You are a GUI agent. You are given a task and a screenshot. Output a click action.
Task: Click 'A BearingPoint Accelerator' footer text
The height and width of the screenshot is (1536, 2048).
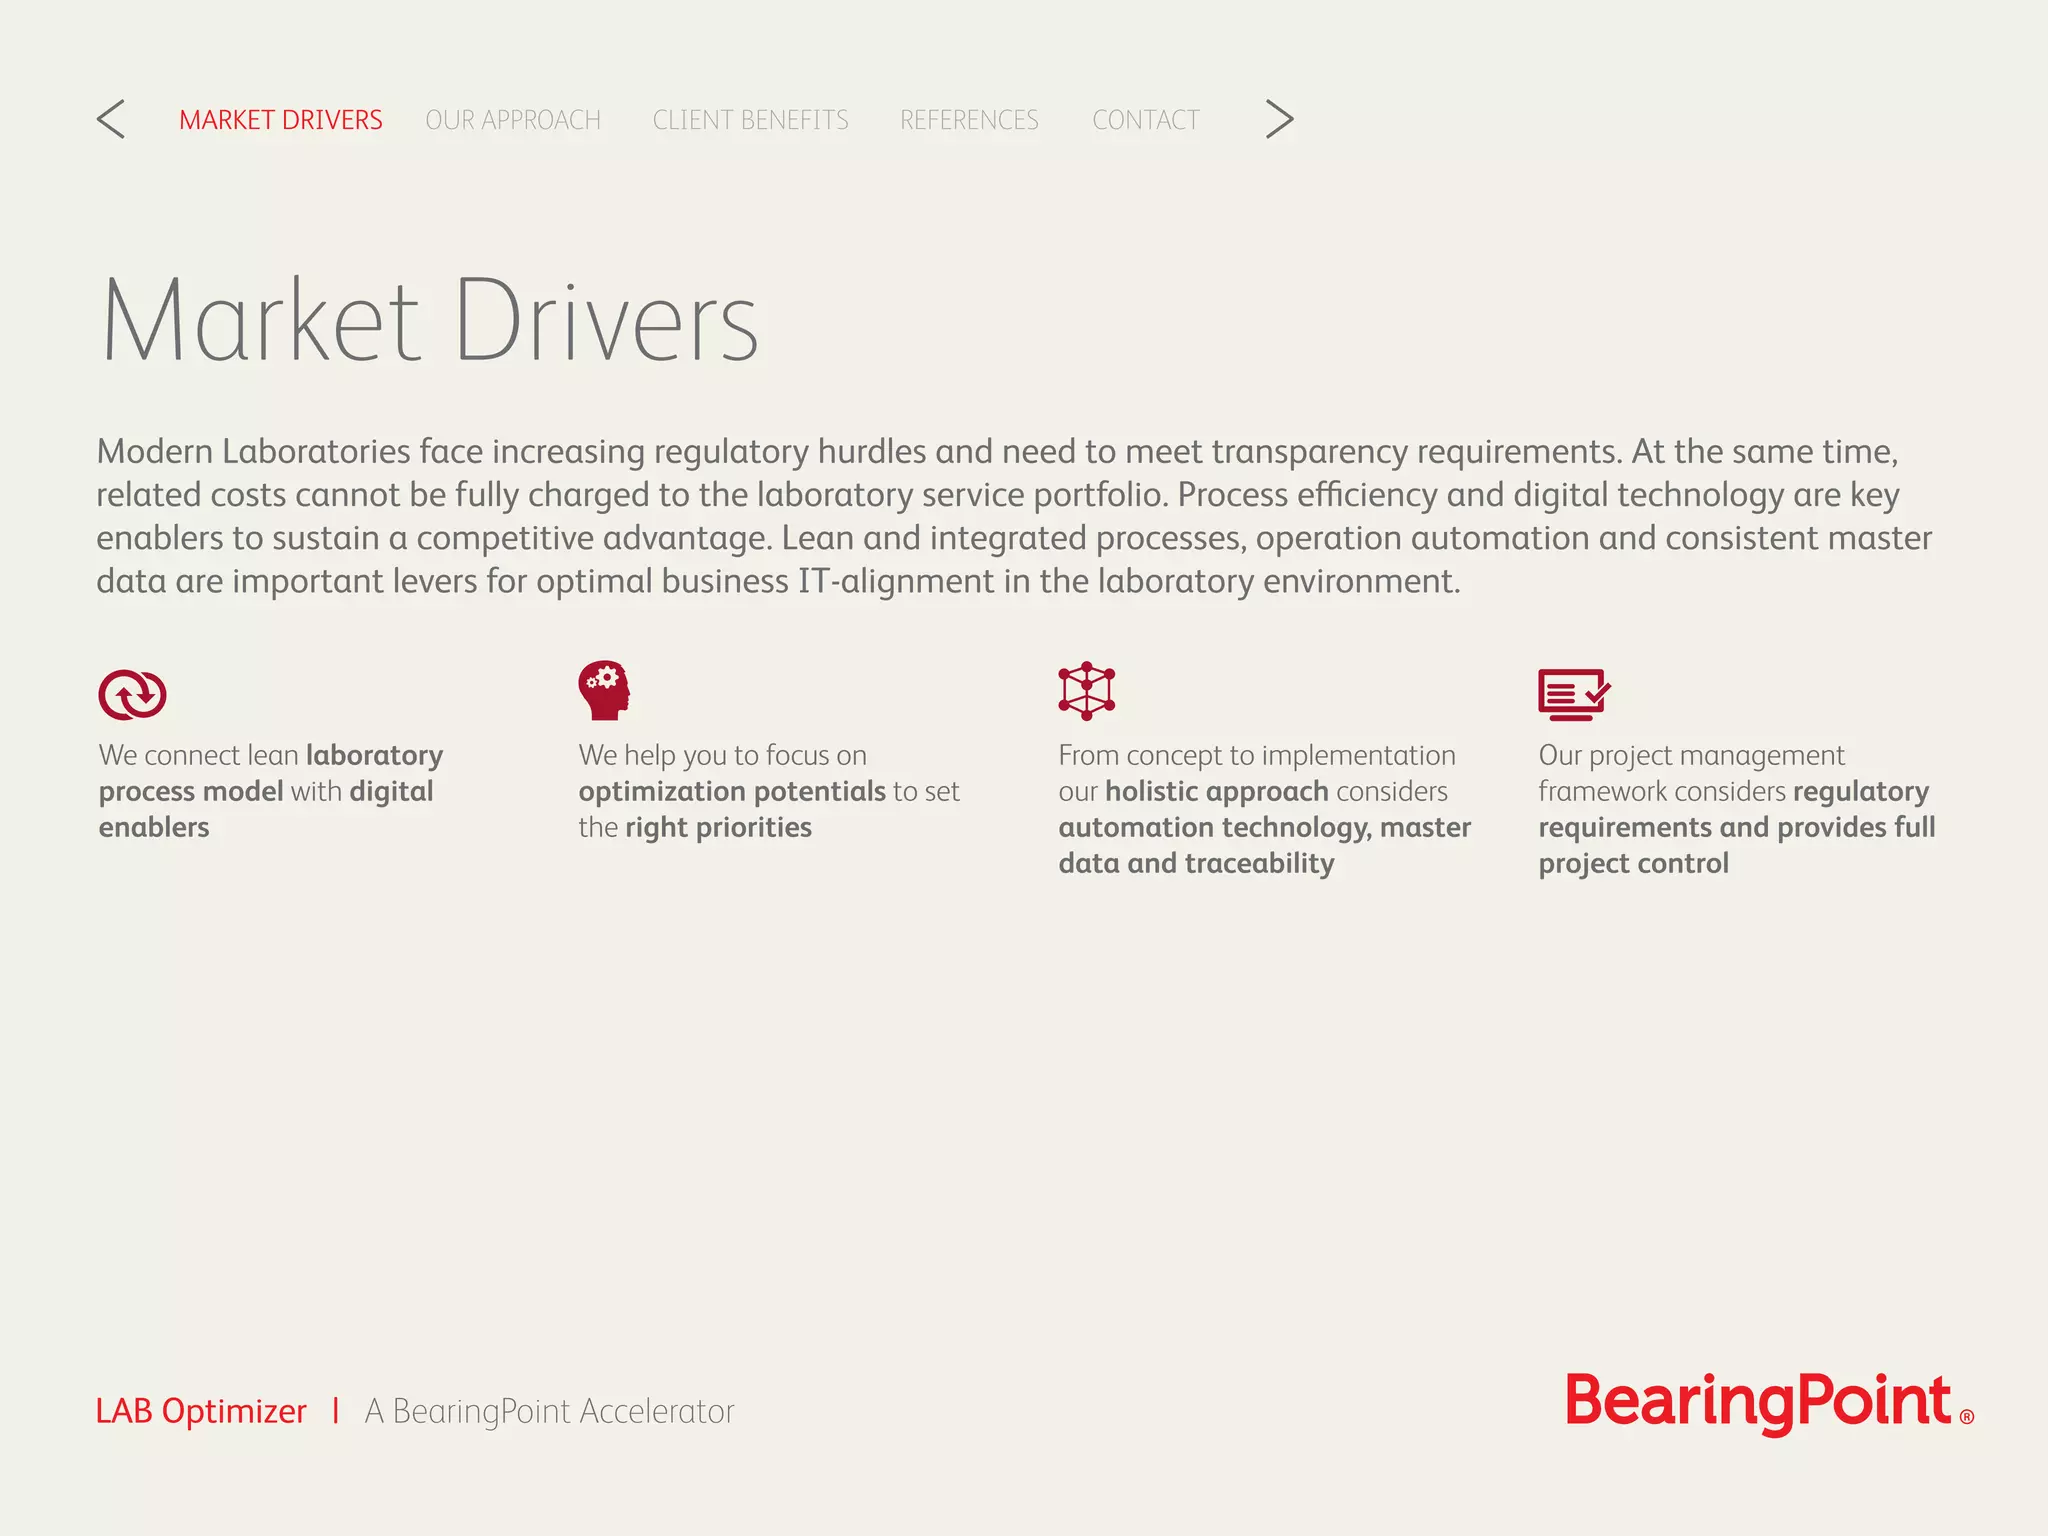click(549, 1411)
